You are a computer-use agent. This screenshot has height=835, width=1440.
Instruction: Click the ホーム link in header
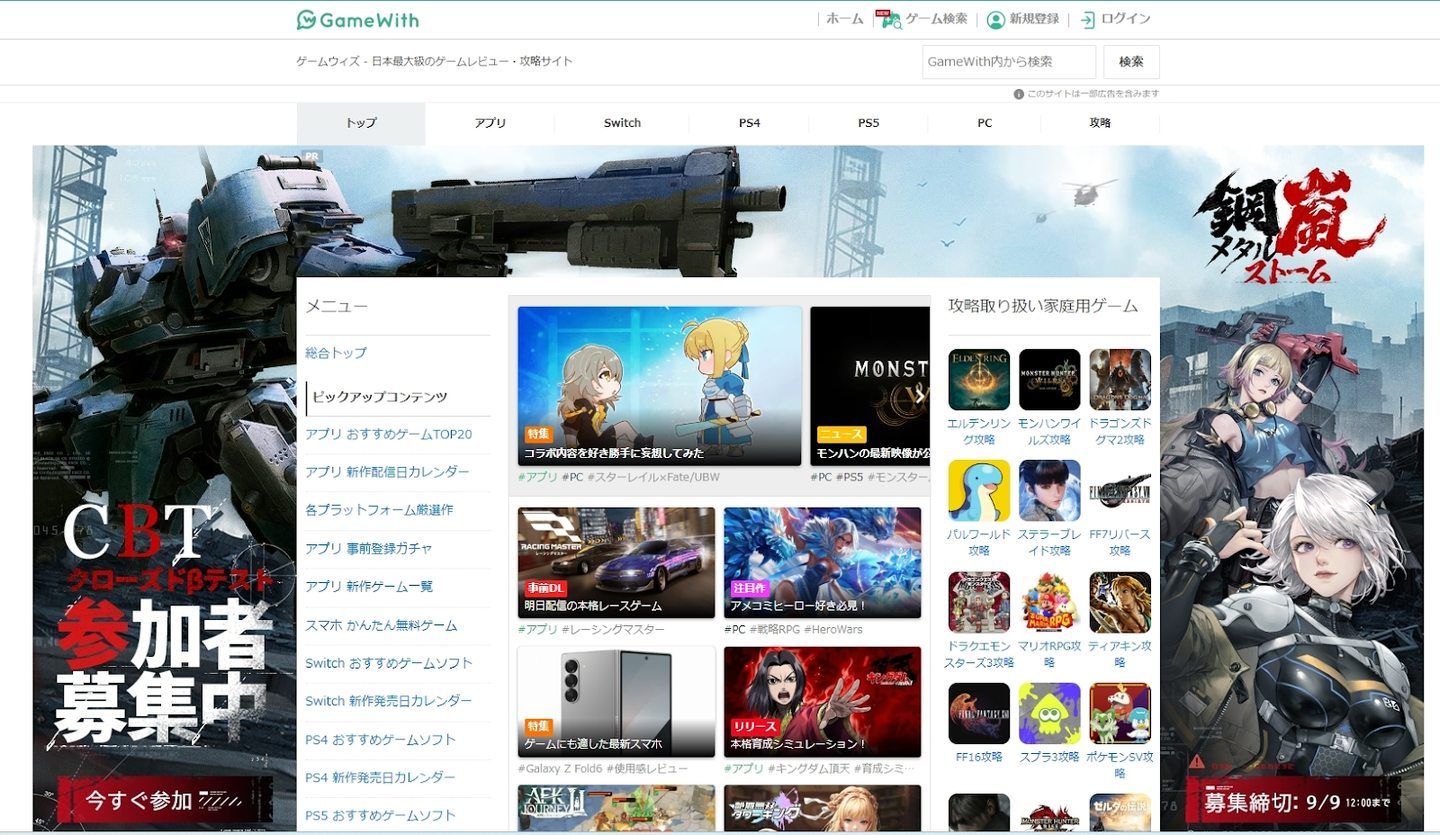pos(844,19)
